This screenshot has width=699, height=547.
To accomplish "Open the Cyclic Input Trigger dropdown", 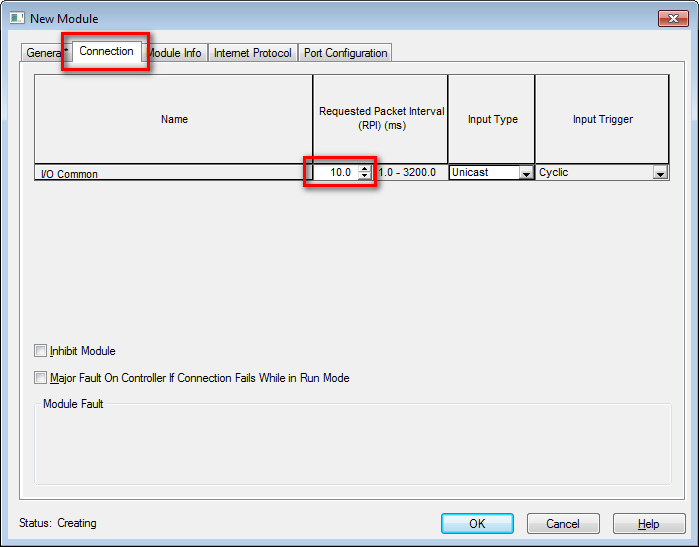I will [659, 173].
